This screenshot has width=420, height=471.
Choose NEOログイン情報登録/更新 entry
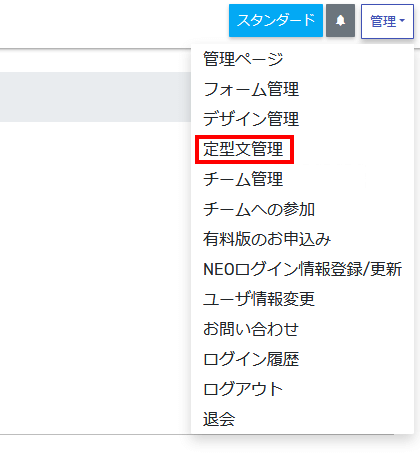[x=302, y=269]
